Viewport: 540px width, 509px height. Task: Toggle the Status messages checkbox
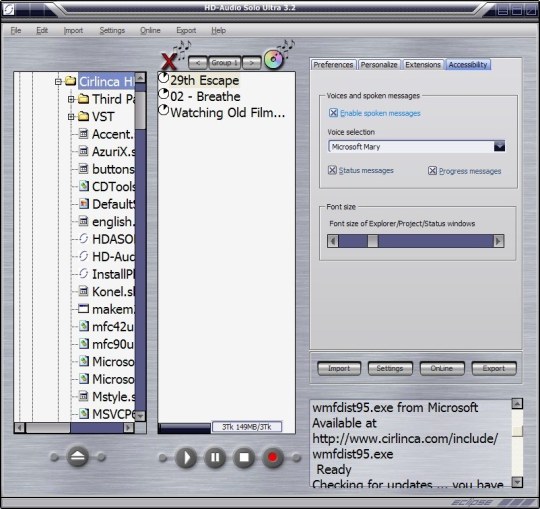pyautogui.click(x=332, y=170)
